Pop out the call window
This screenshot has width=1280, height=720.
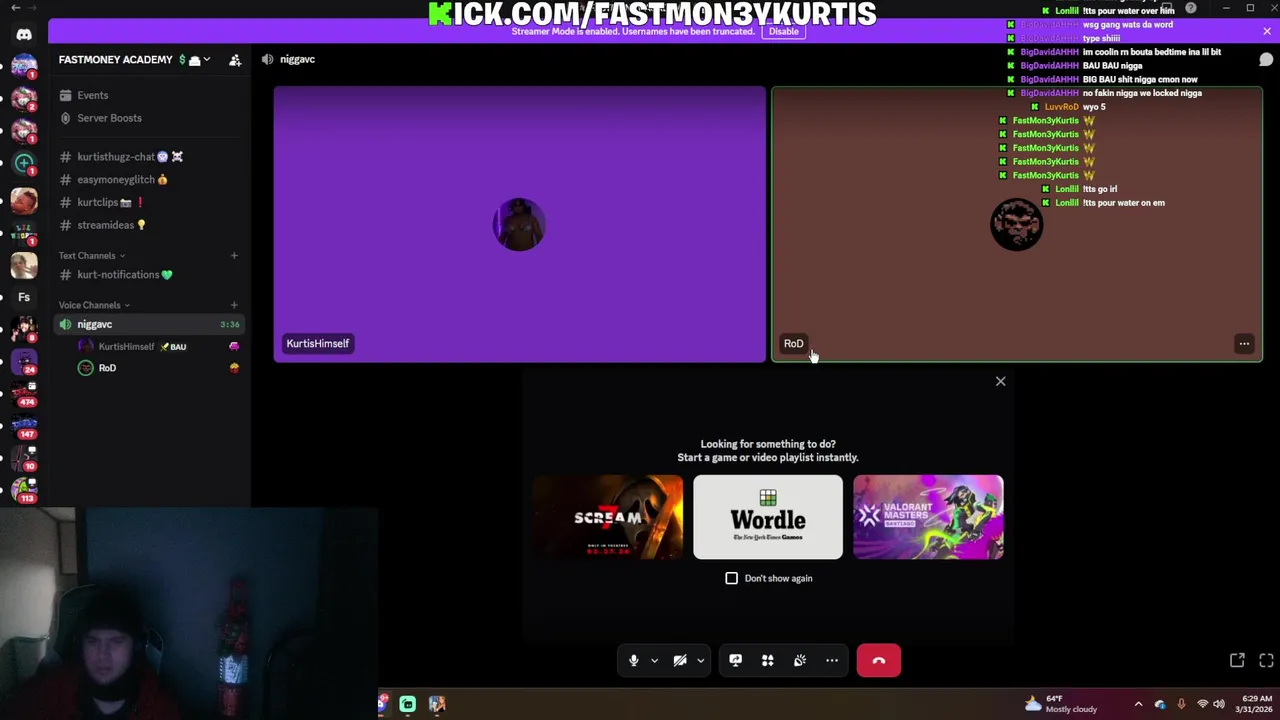[x=1237, y=660]
